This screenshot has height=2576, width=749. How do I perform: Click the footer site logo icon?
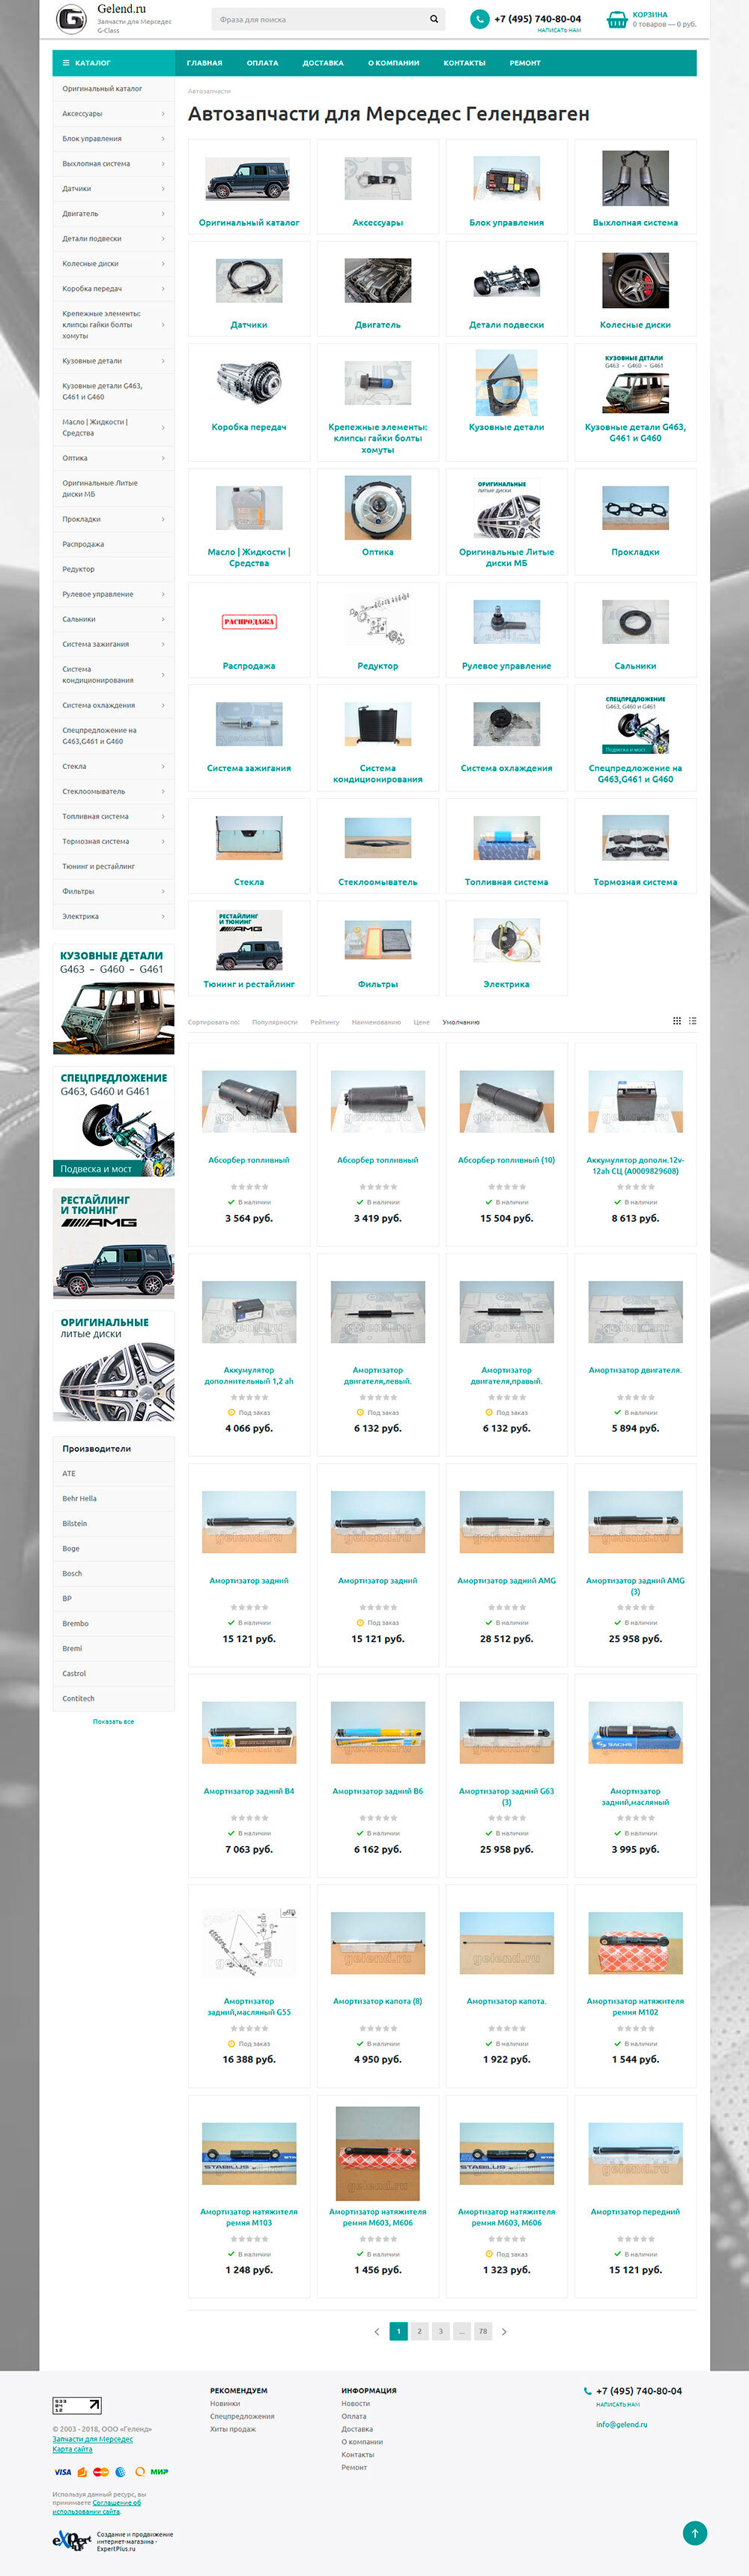point(77,2405)
